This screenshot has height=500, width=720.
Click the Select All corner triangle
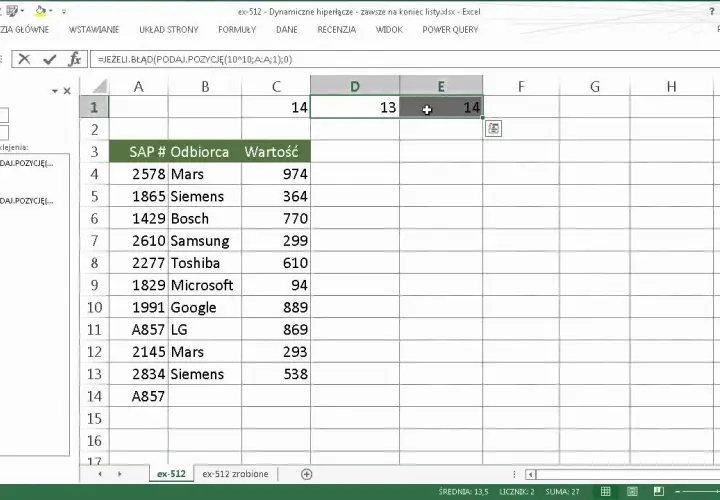click(x=100, y=86)
